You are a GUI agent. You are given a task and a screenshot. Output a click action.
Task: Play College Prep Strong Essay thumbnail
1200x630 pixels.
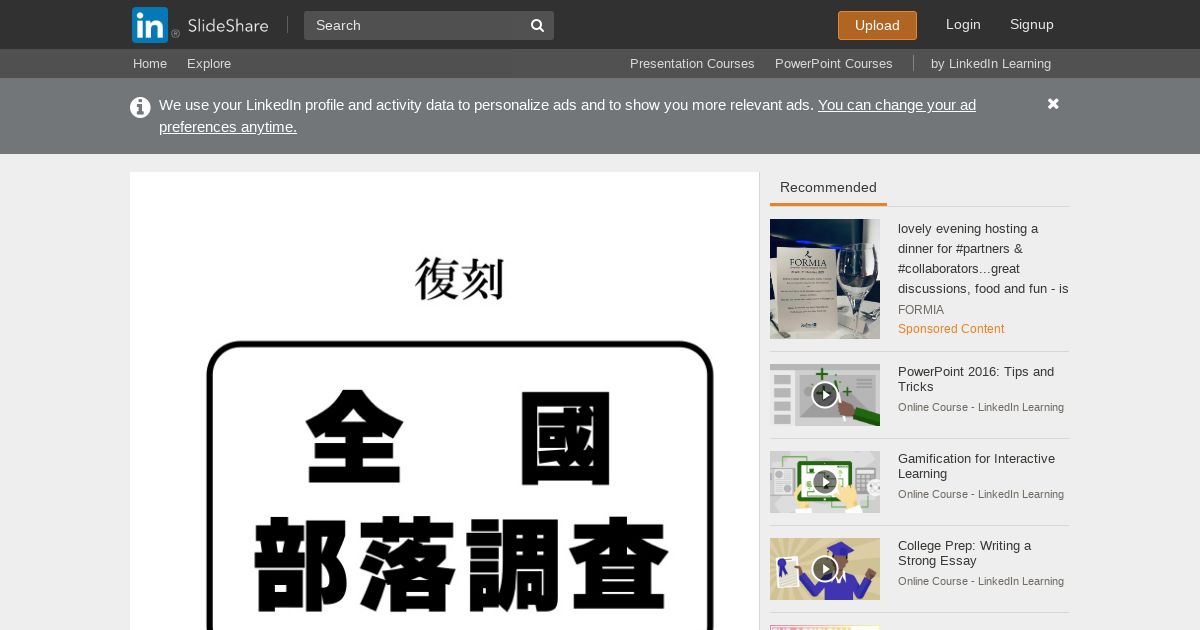pos(825,569)
